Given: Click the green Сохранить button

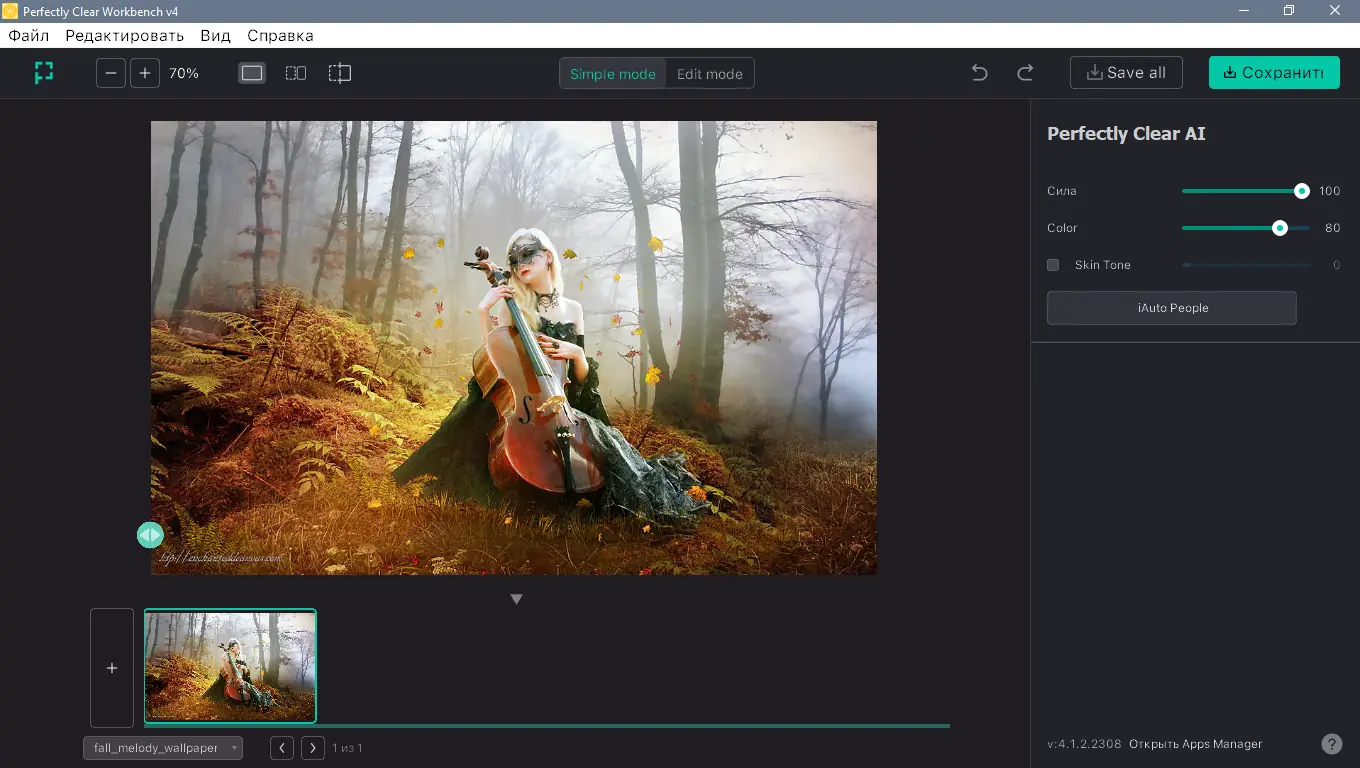Looking at the screenshot, I should (1274, 73).
